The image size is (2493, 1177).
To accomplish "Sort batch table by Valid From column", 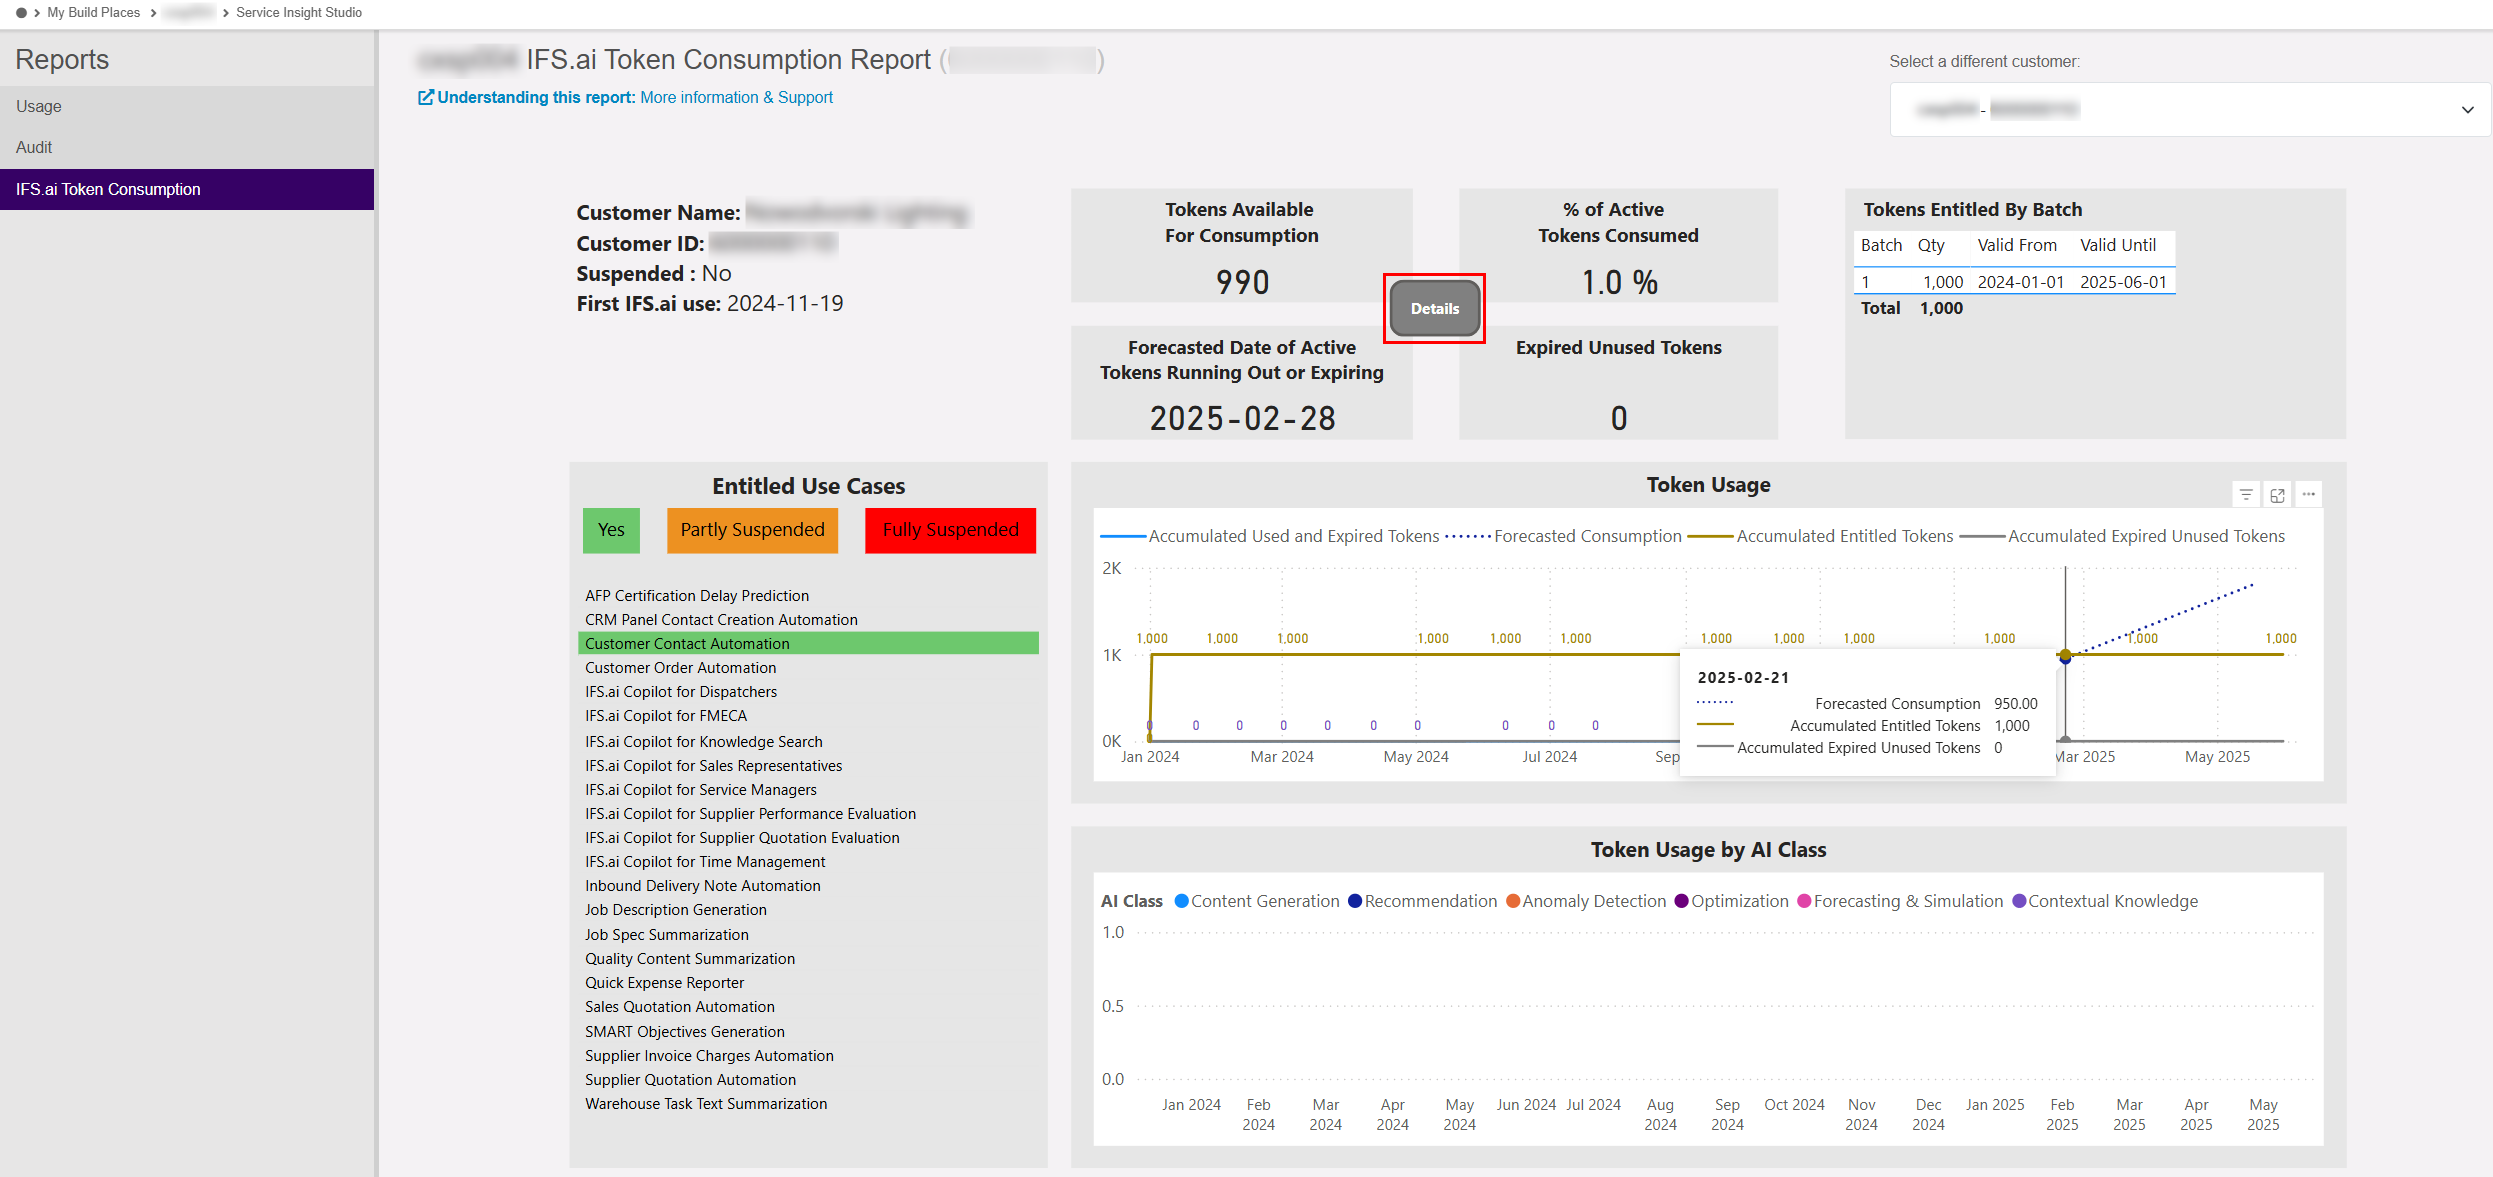I will click(2016, 245).
